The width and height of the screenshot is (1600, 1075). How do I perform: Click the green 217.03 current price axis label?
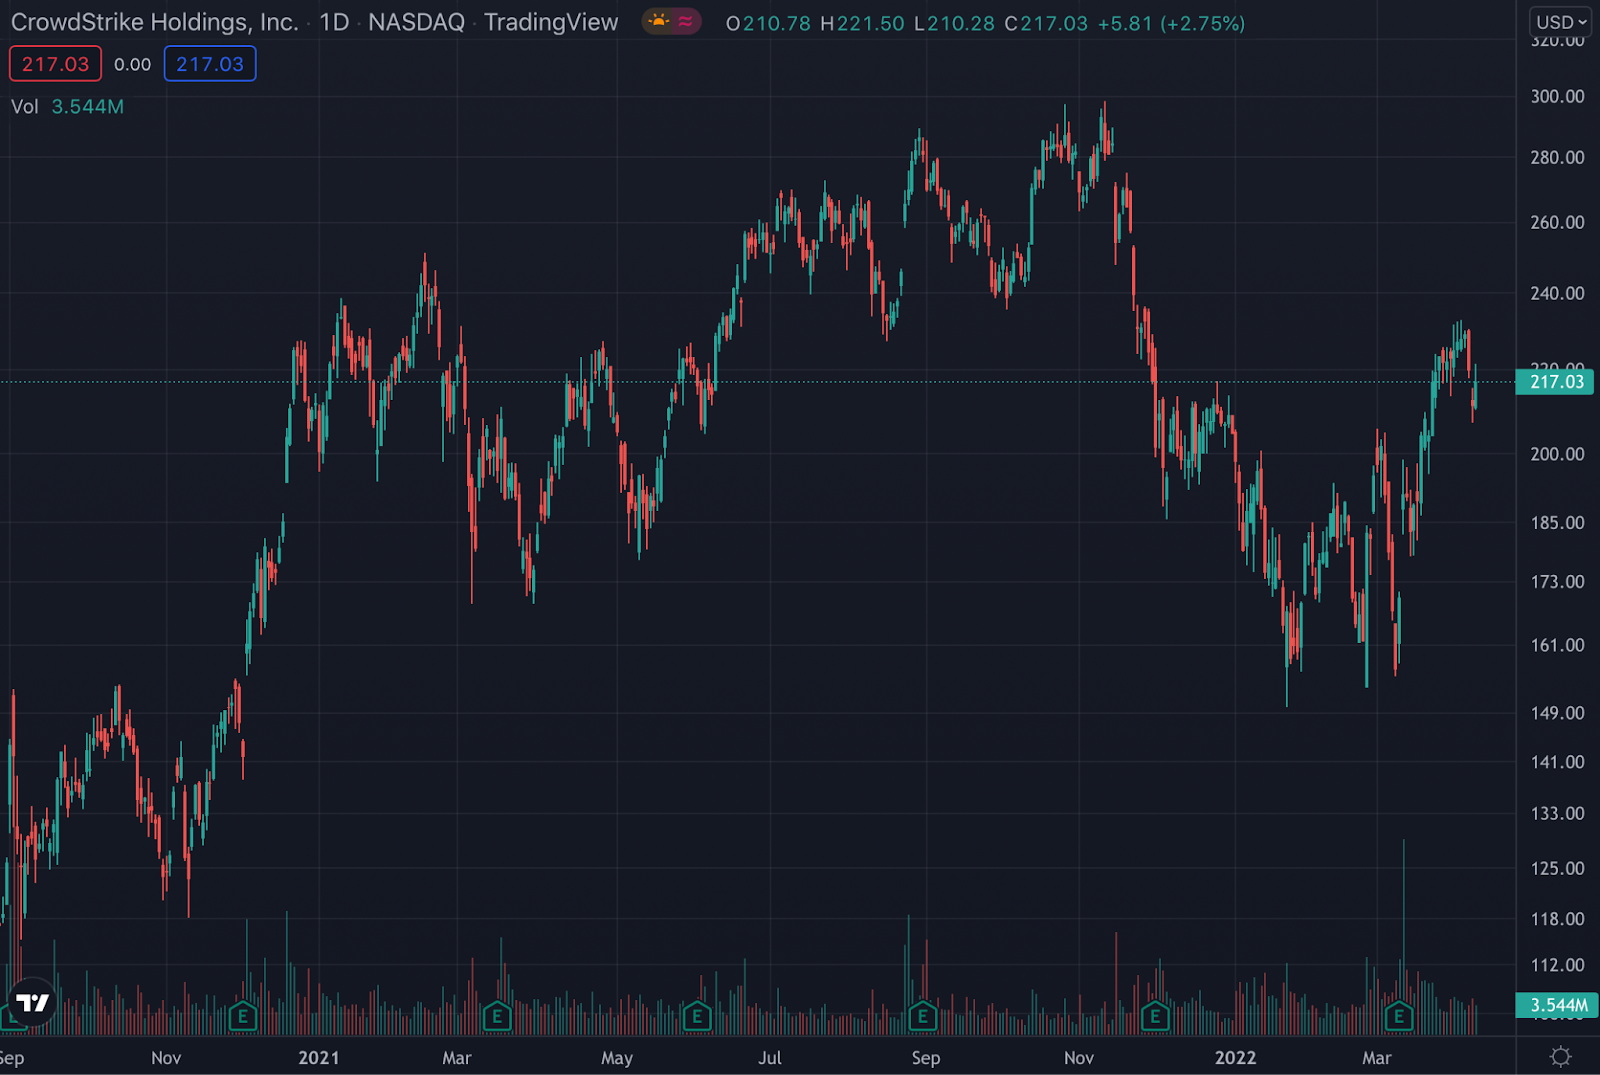tap(1555, 381)
